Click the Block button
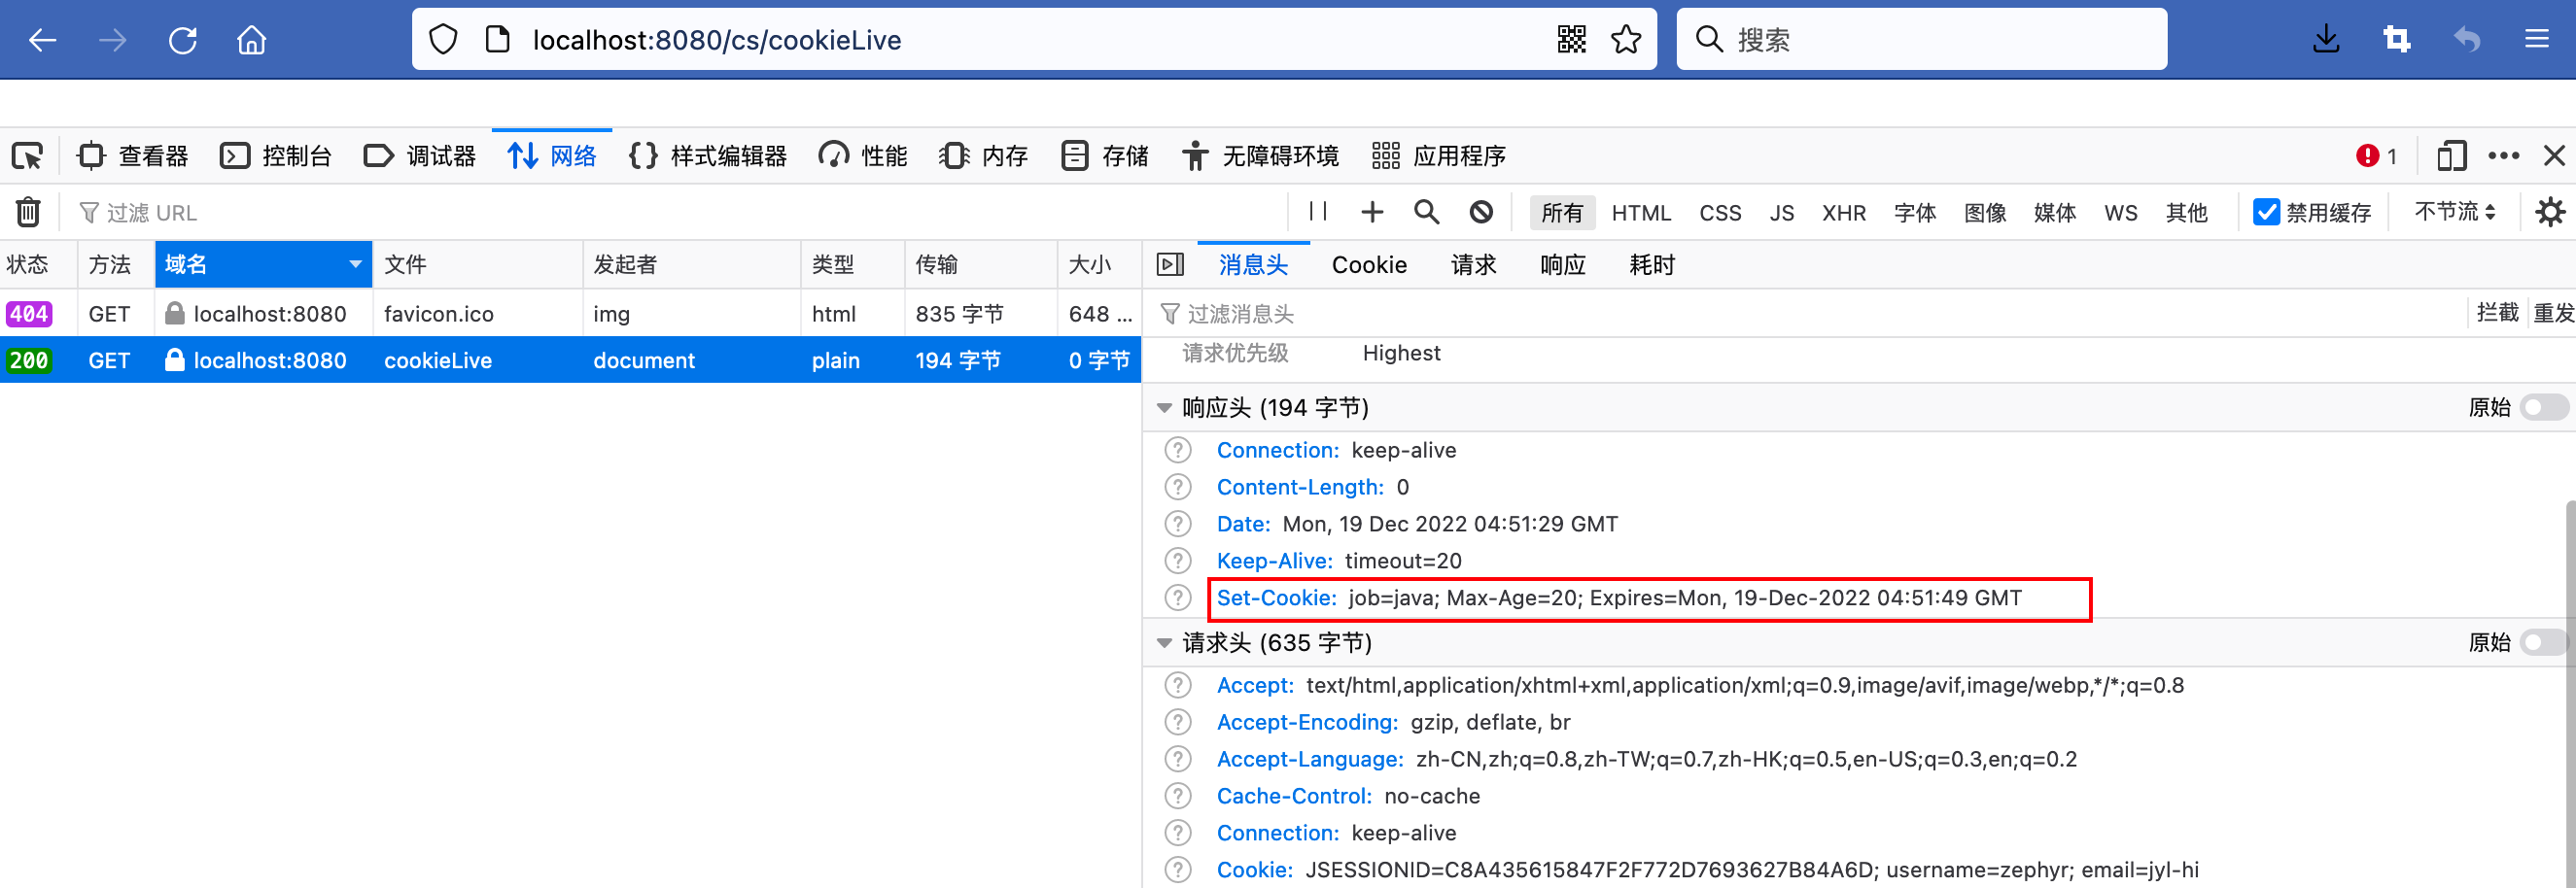The width and height of the screenshot is (2576, 888). click(x=2497, y=313)
